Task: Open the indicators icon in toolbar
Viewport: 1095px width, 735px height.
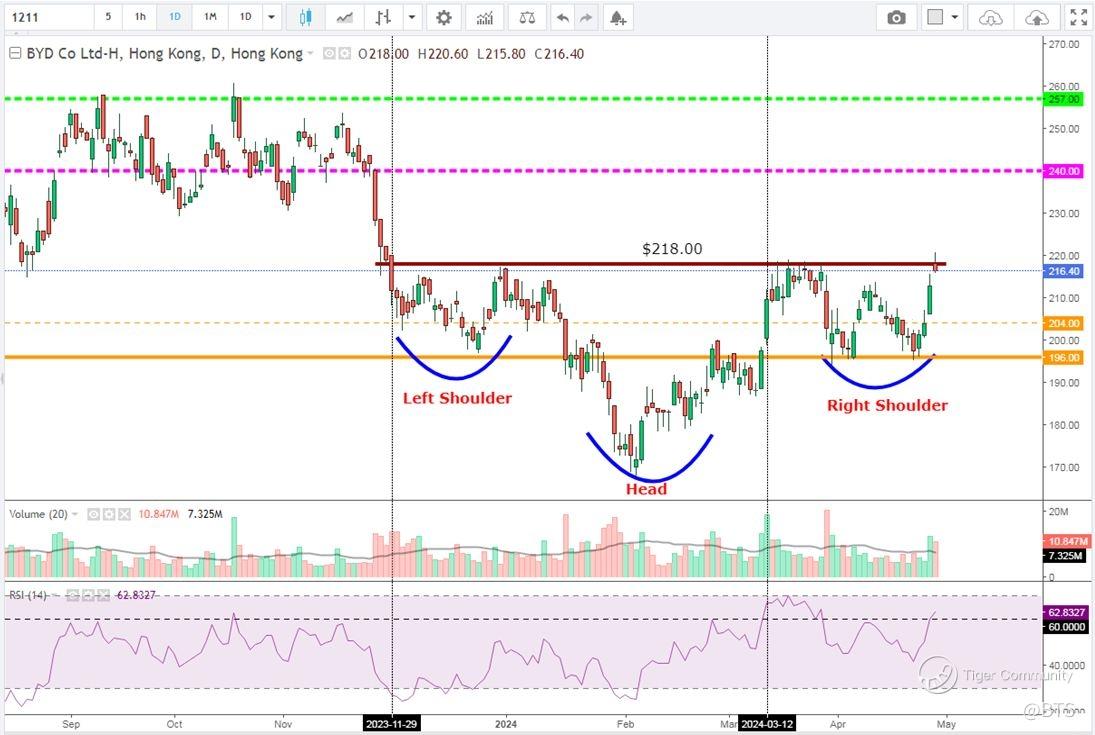Action: pyautogui.click(x=485, y=17)
